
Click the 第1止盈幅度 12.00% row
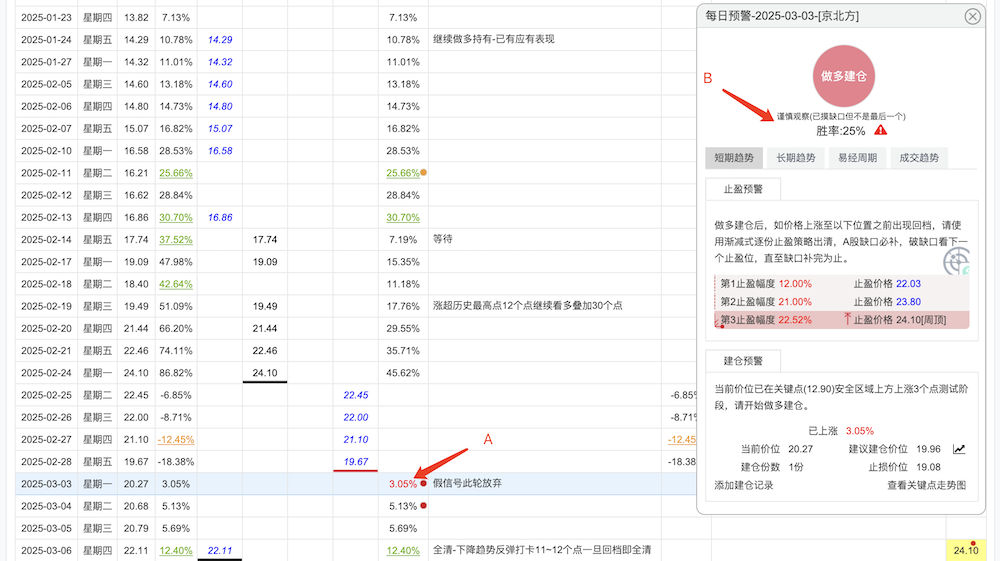click(842, 284)
